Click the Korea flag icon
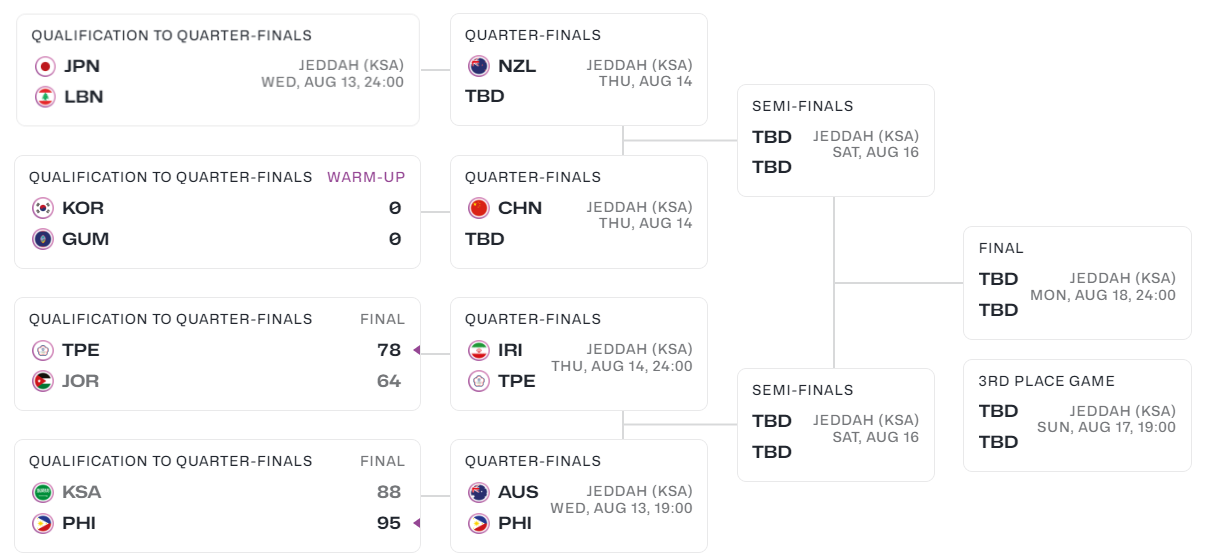The image size is (1218, 558). [43, 208]
